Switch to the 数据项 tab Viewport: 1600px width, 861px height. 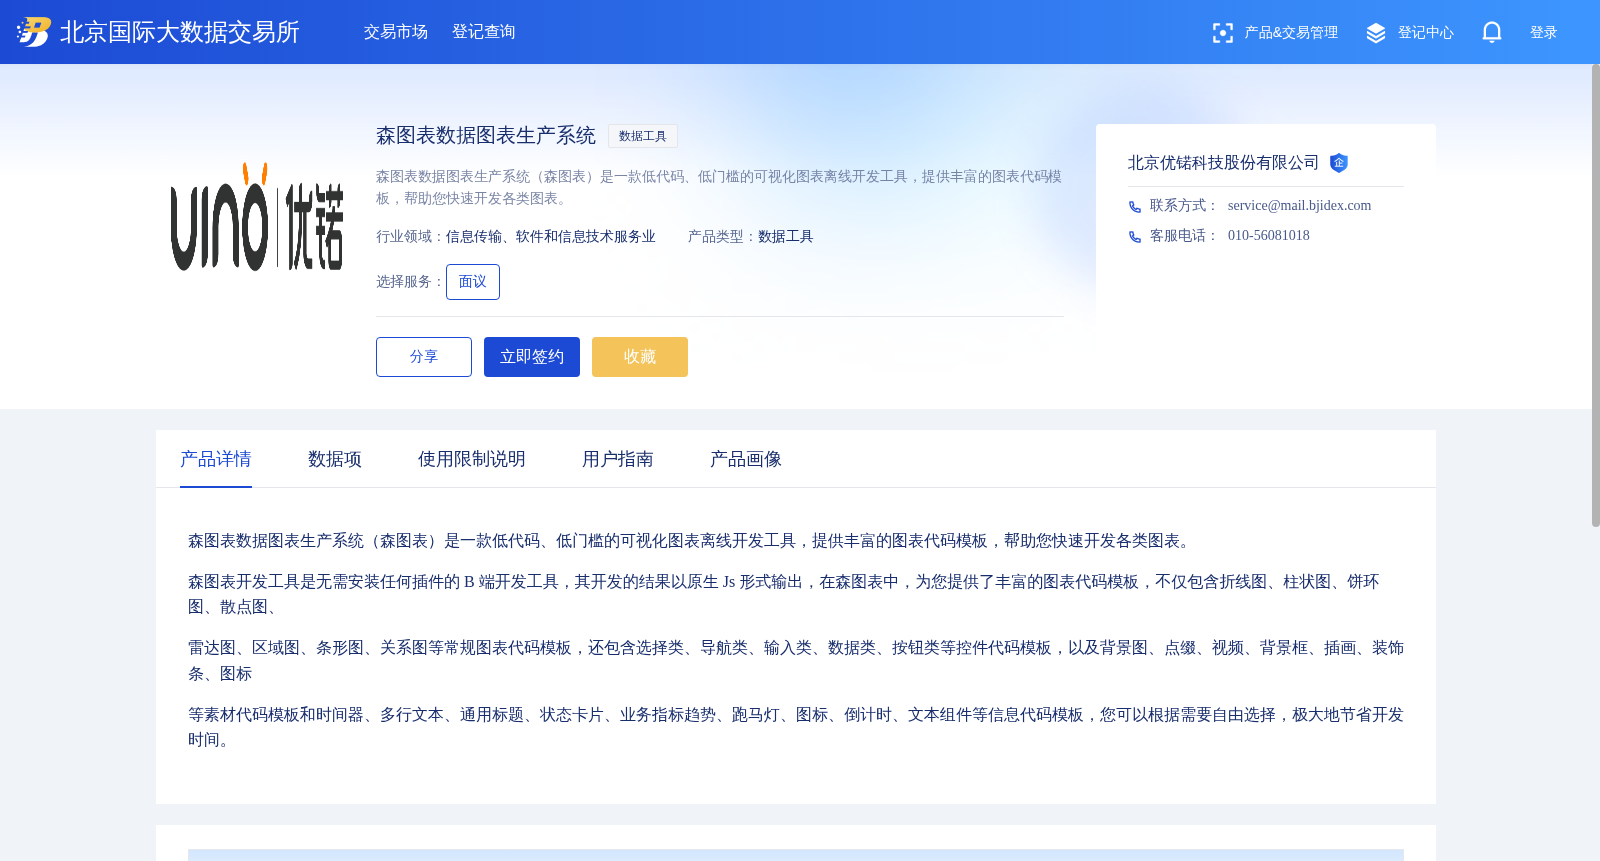335,459
